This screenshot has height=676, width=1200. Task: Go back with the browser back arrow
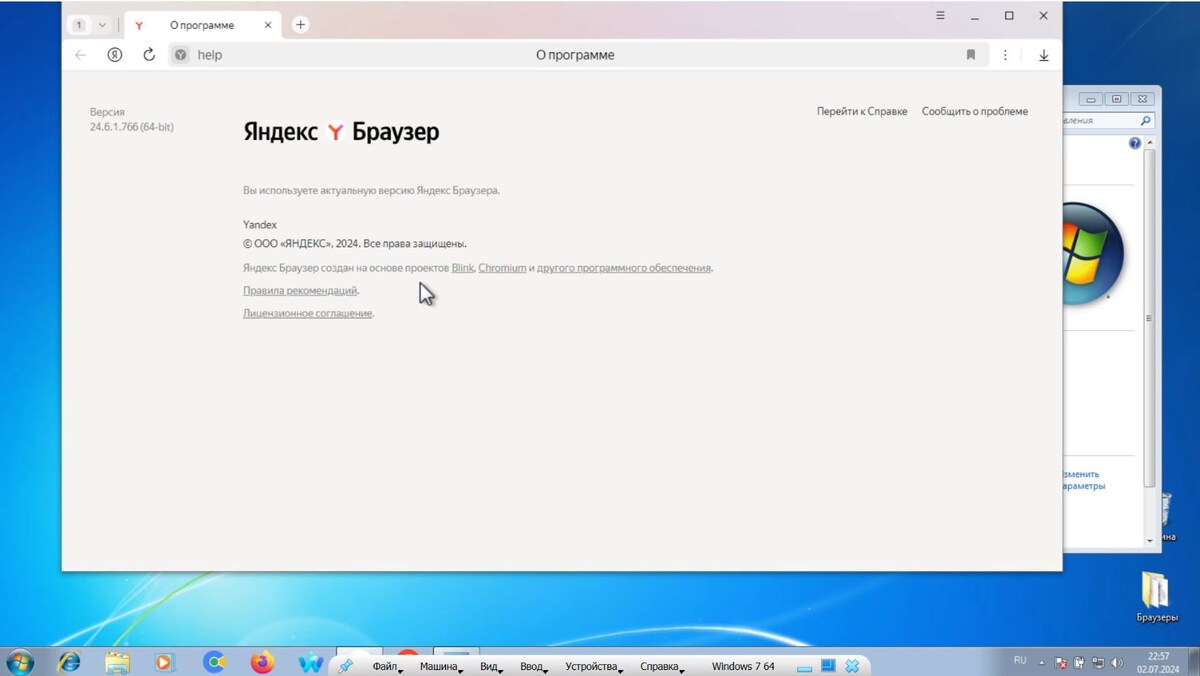[x=81, y=55]
